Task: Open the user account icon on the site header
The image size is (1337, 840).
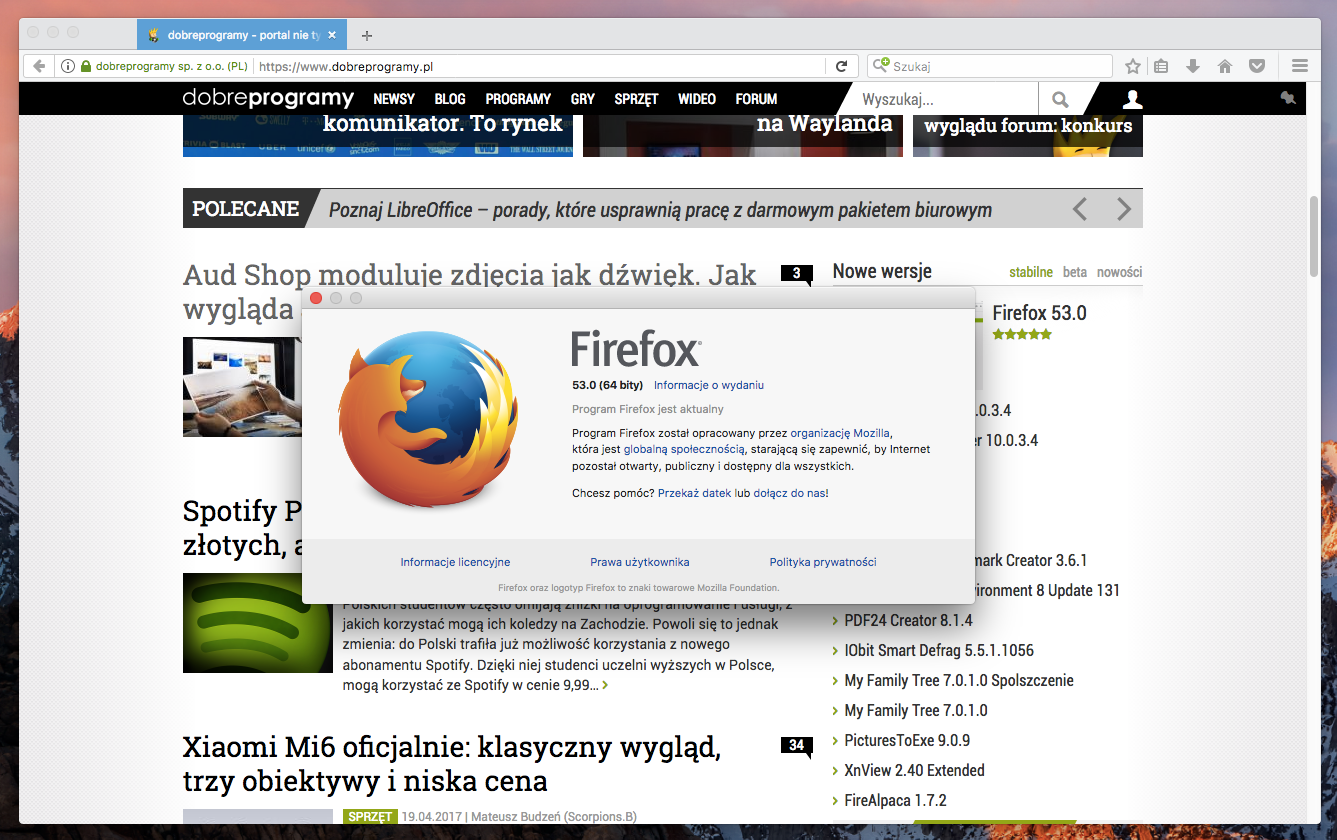Action: pyautogui.click(x=1132, y=99)
